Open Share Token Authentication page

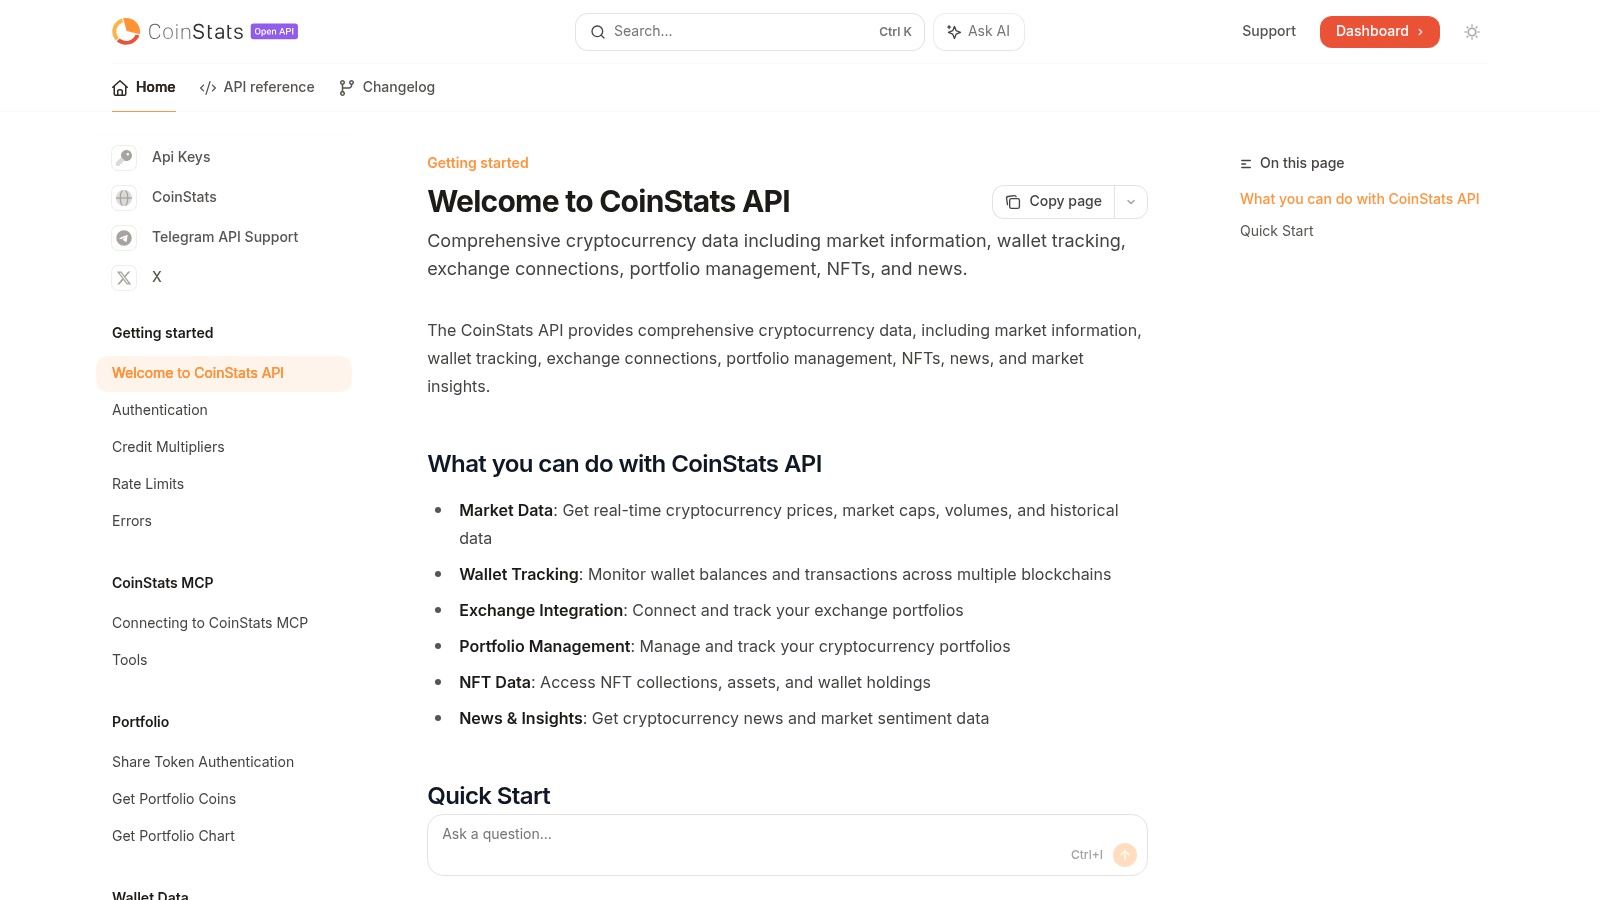(203, 762)
